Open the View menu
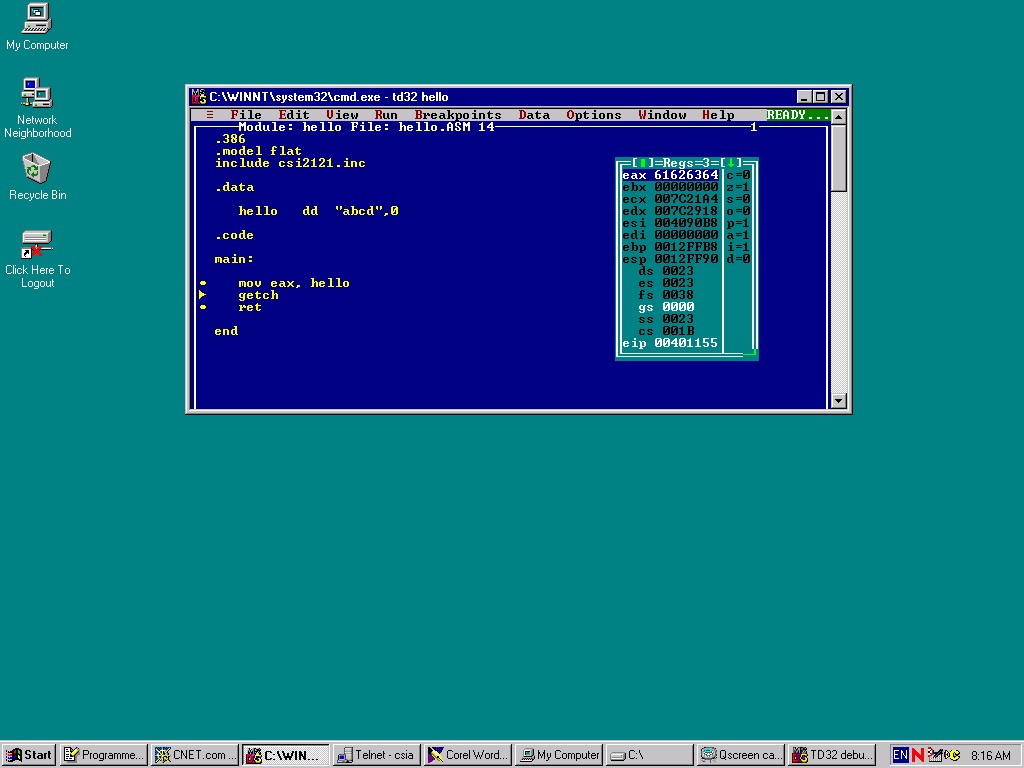 342,115
